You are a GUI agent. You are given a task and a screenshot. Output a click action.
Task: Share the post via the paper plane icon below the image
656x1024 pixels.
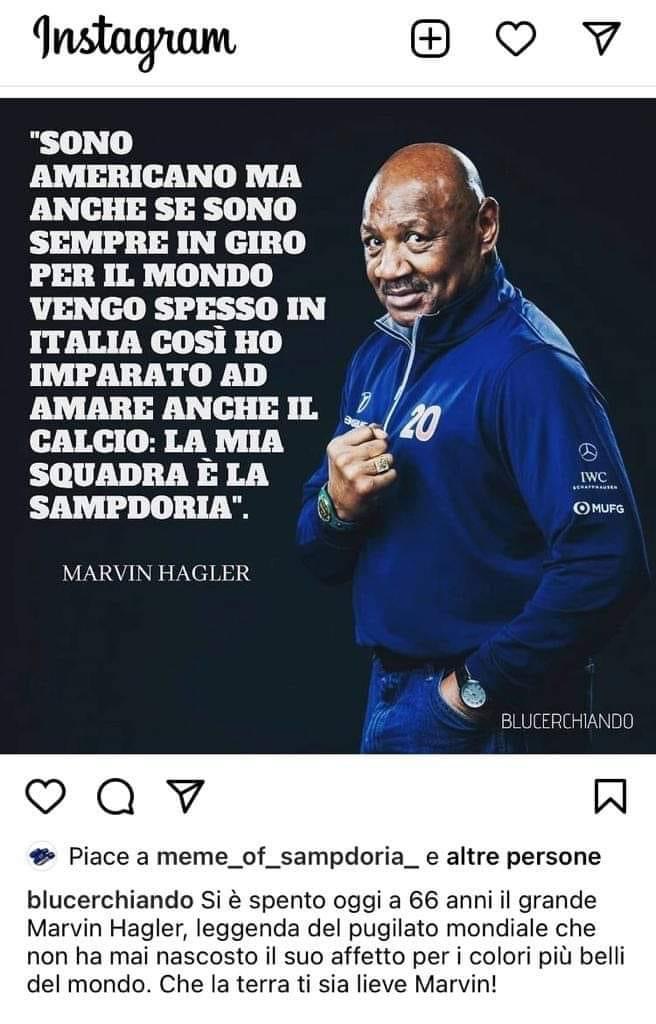point(186,795)
